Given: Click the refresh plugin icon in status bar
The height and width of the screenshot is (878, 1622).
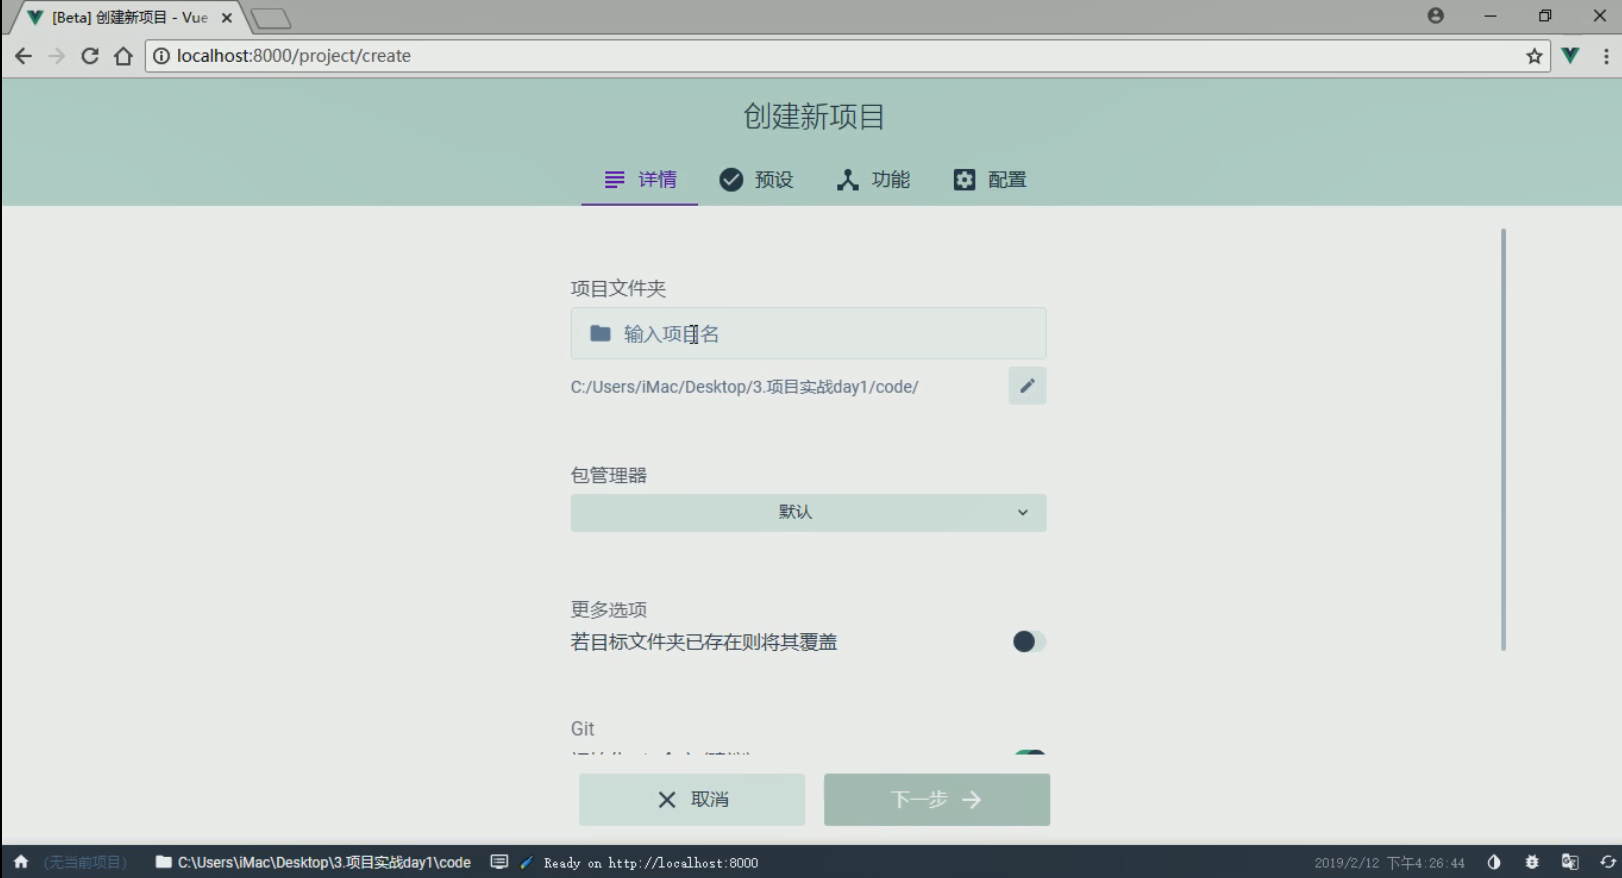Looking at the screenshot, I should coord(1608,862).
